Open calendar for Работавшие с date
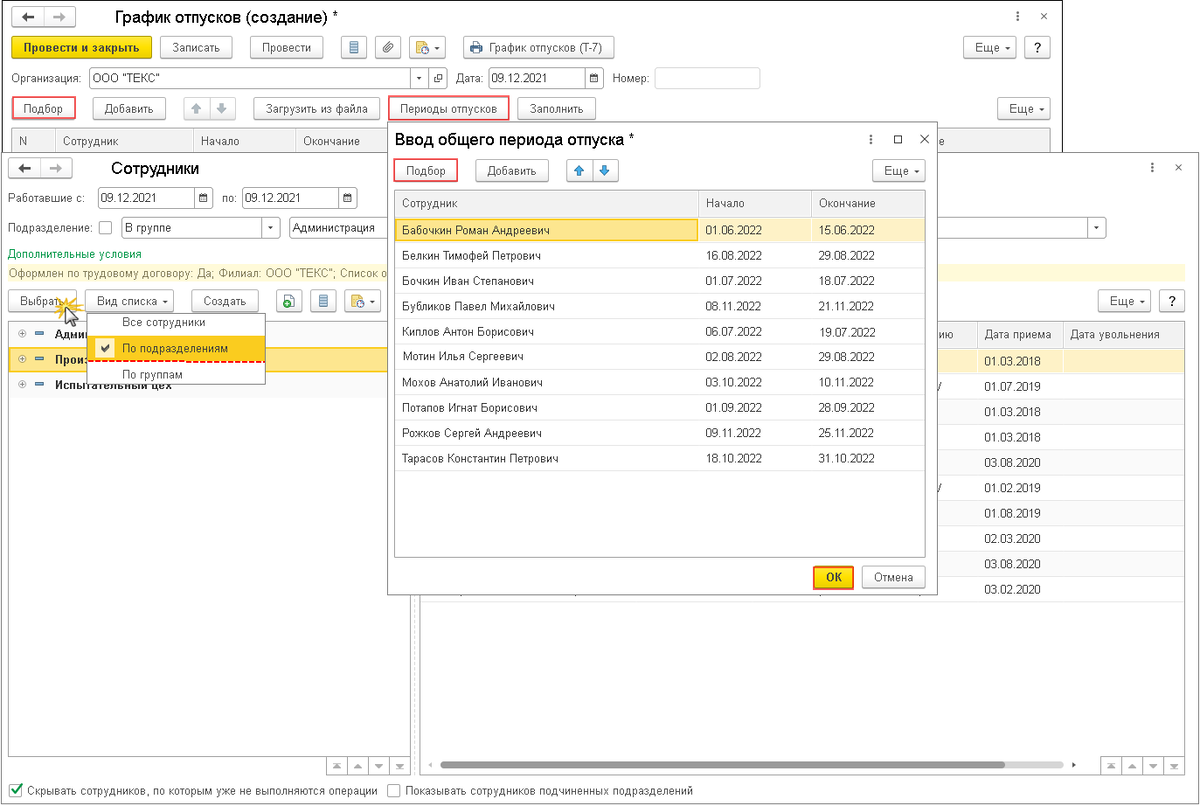 click(x=204, y=198)
